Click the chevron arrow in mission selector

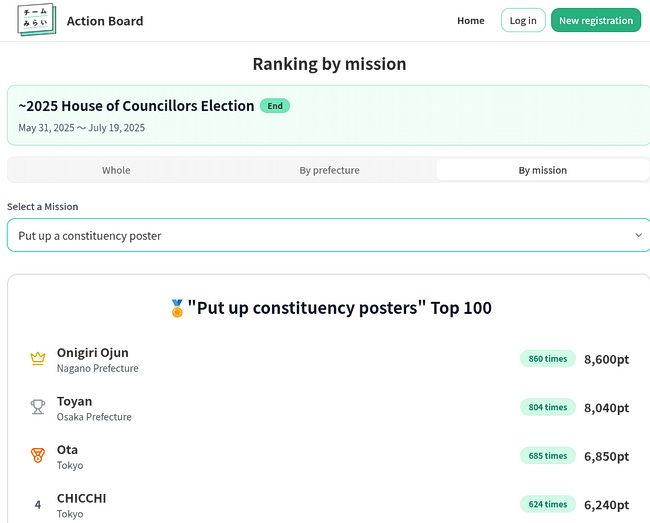[638, 235]
